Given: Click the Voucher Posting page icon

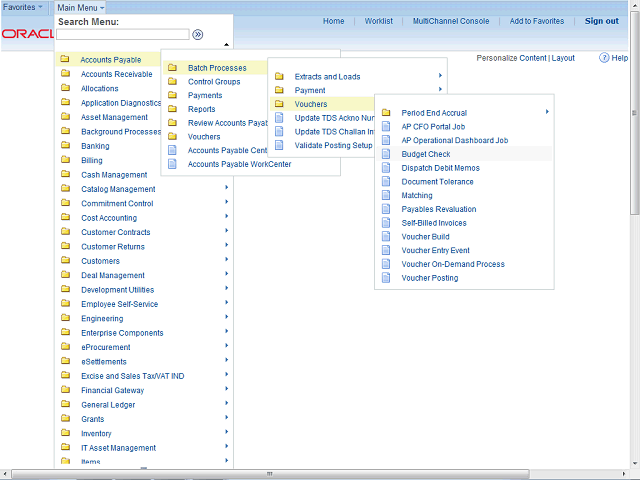Looking at the screenshot, I should click(386, 278).
